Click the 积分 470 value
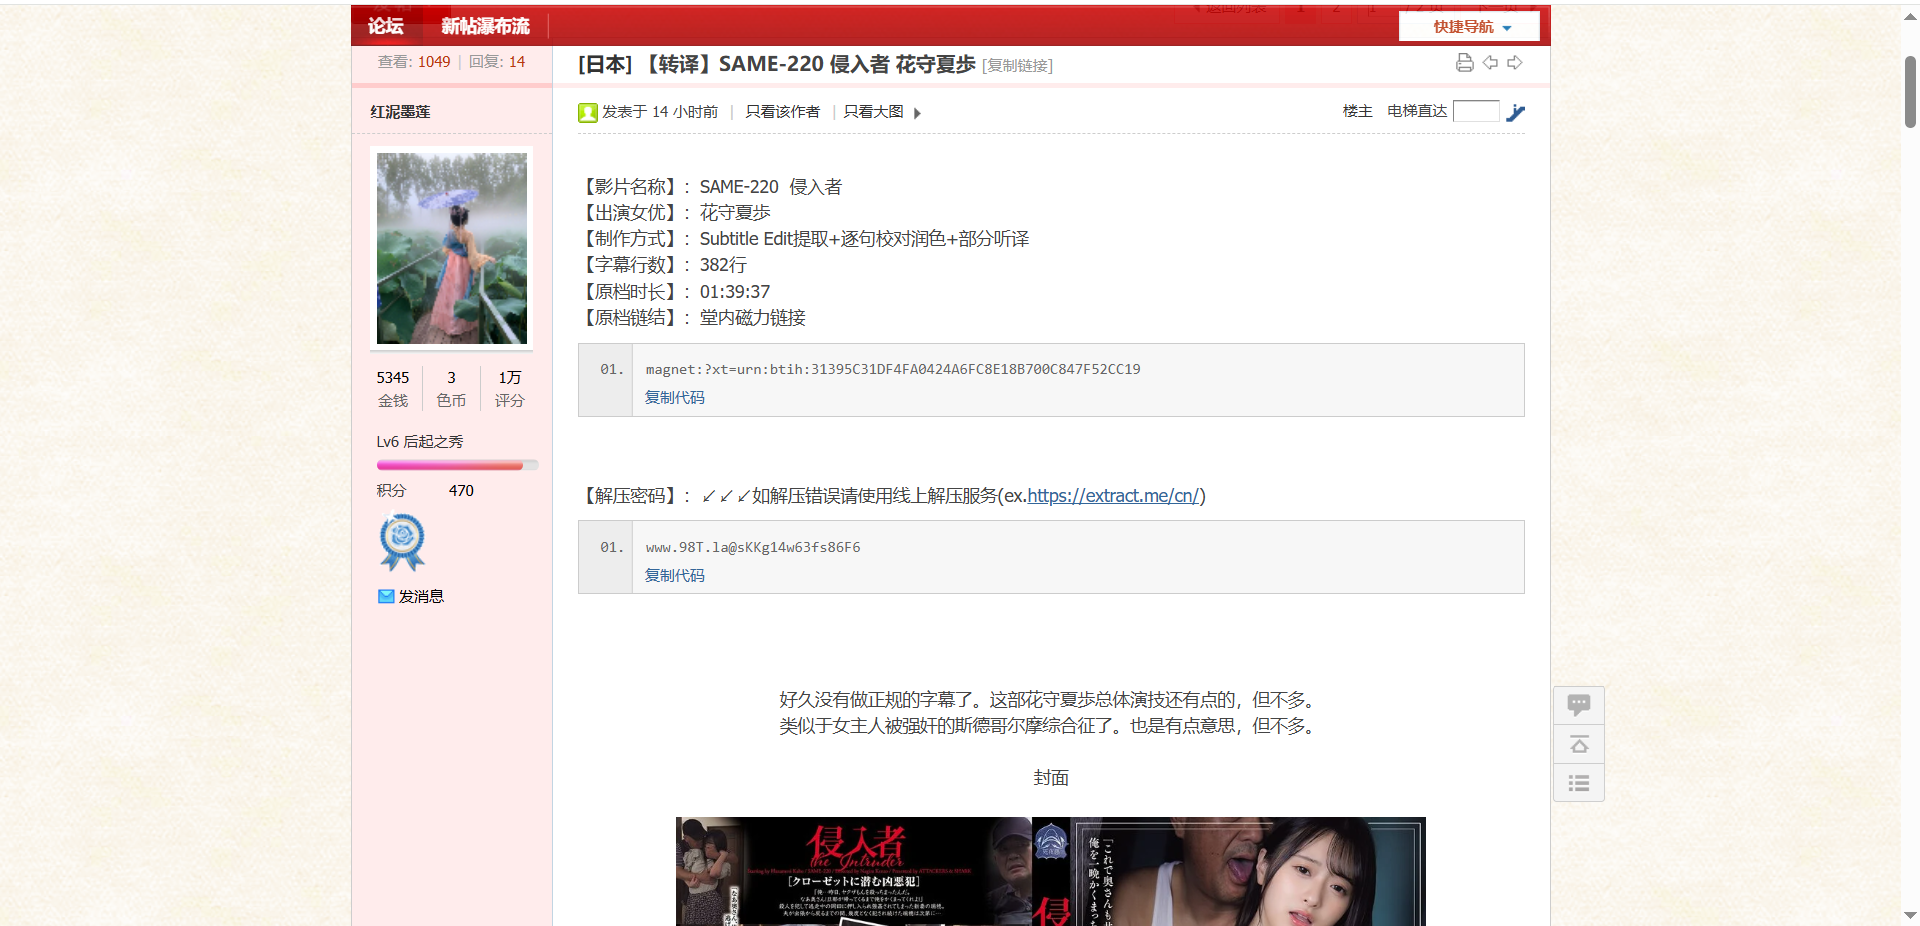 (x=461, y=491)
